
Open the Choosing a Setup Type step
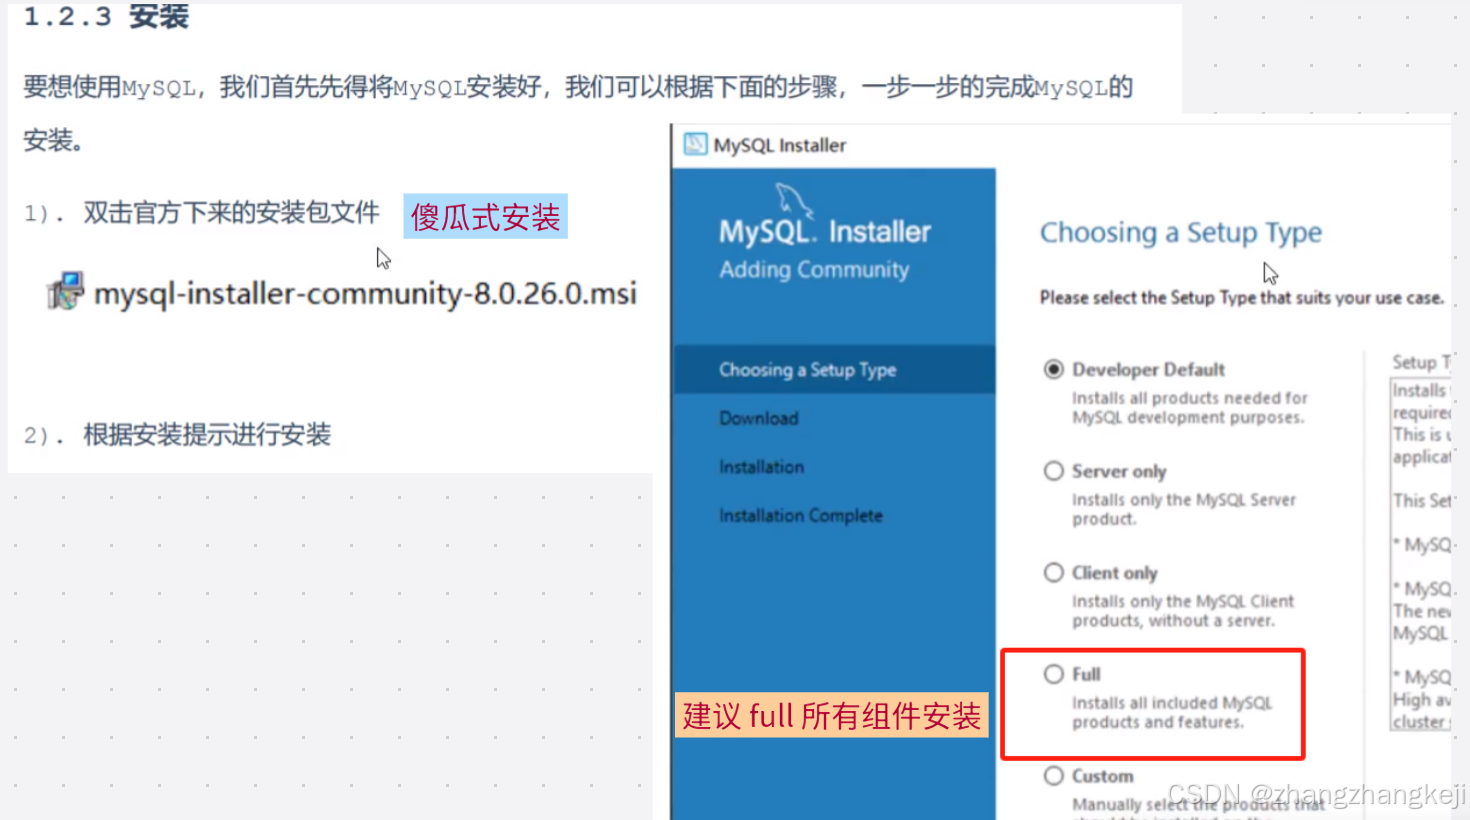tap(834, 370)
